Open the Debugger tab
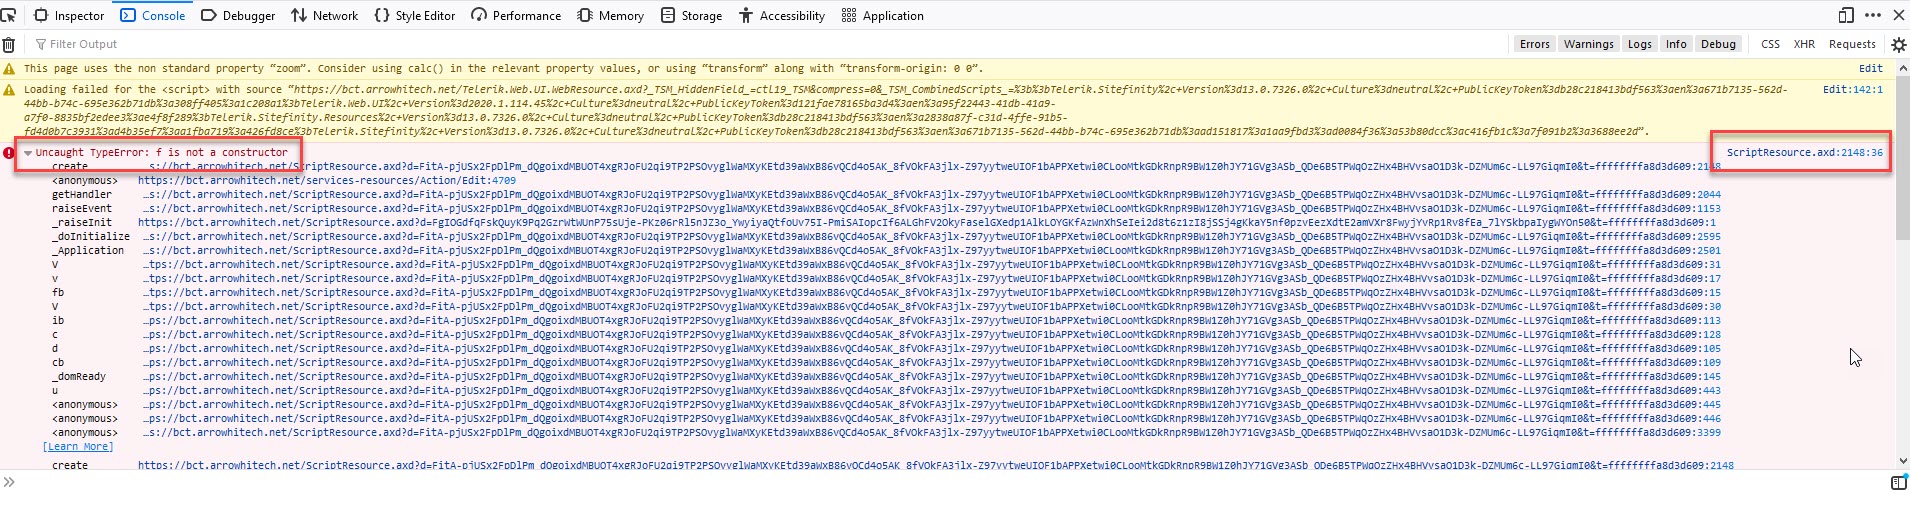The width and height of the screenshot is (1910, 514). tap(238, 15)
